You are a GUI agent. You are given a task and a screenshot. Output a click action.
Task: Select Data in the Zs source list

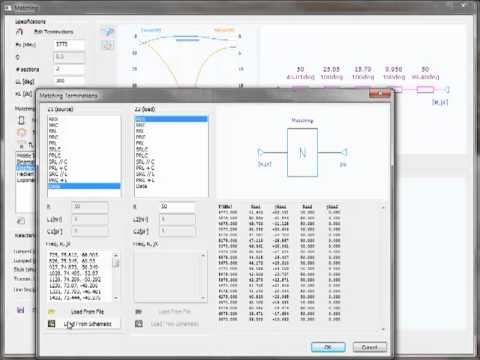click(84, 186)
